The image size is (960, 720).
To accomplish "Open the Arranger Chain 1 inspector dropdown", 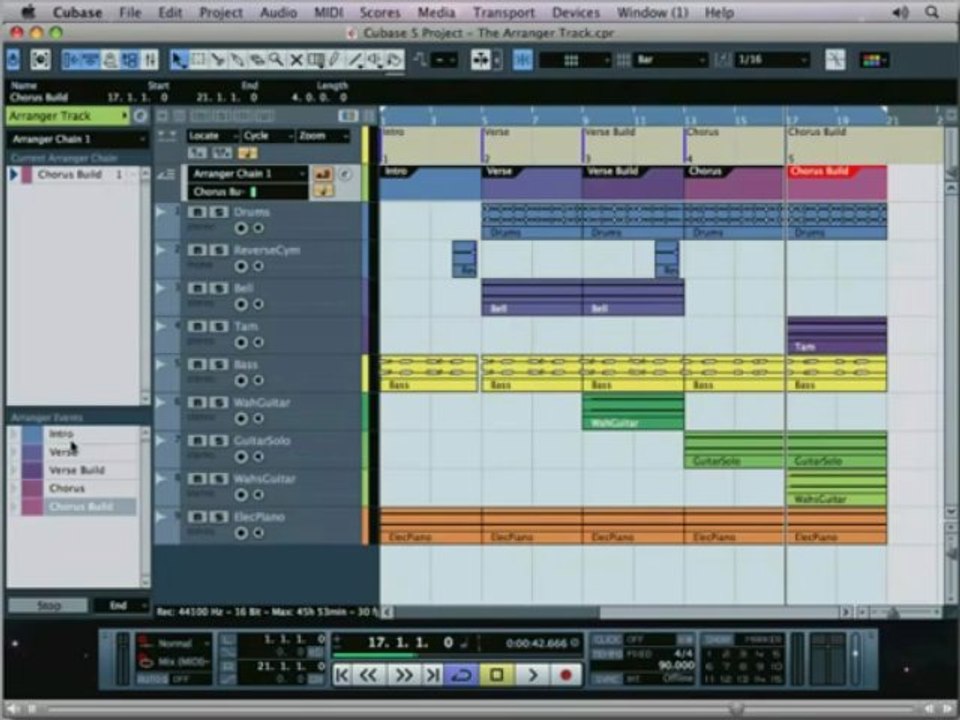I will [x=77, y=139].
